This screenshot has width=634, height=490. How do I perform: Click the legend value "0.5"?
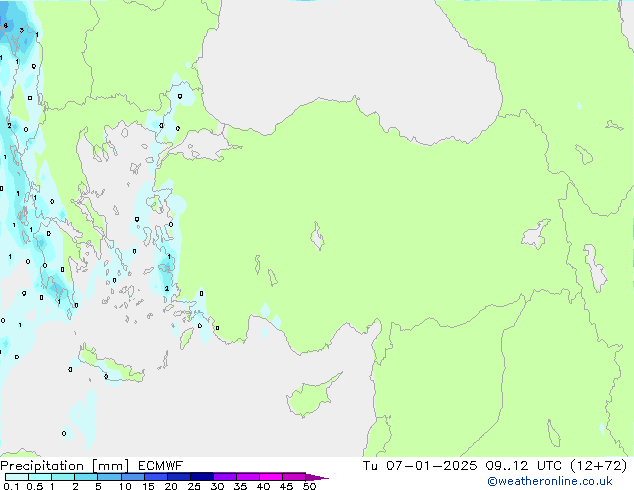tap(35, 486)
